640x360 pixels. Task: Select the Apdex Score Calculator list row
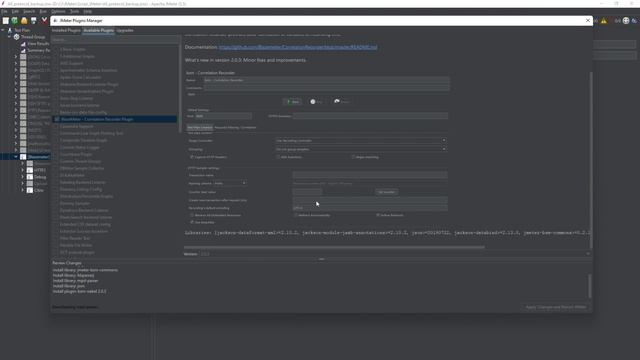[80, 78]
